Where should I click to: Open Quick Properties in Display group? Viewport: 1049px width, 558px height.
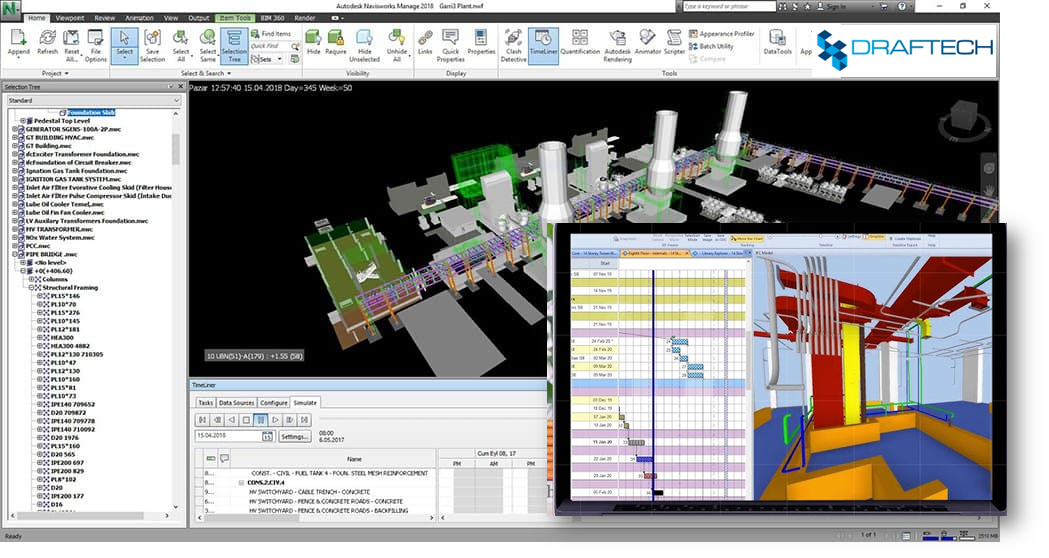tap(451, 46)
